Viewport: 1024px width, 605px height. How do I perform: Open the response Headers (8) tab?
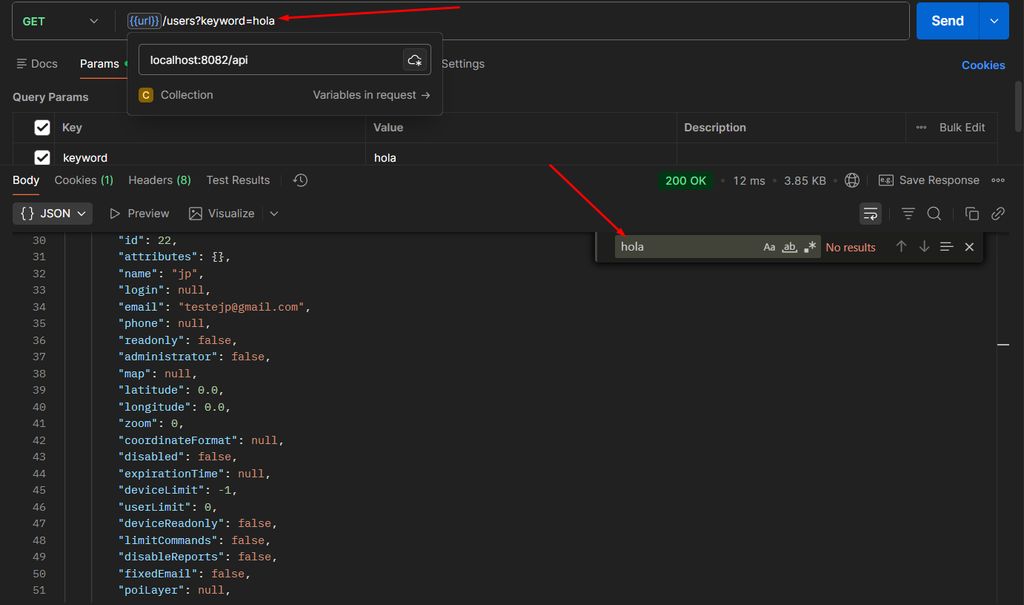(x=159, y=180)
